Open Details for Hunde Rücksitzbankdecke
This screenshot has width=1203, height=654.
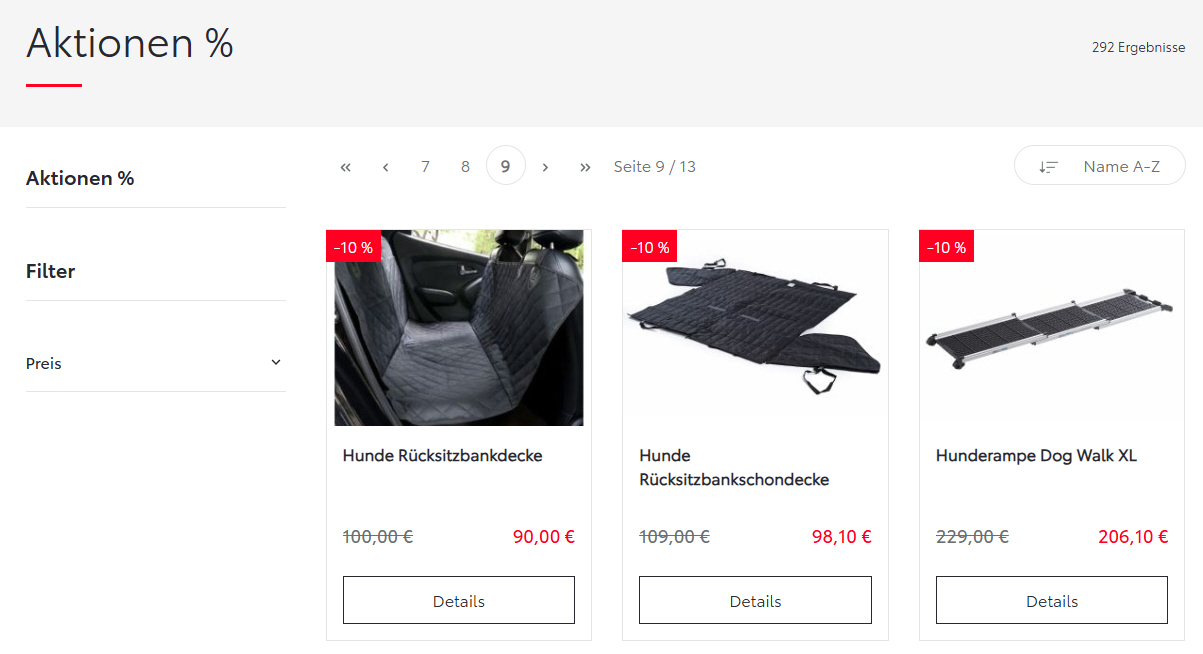459,600
